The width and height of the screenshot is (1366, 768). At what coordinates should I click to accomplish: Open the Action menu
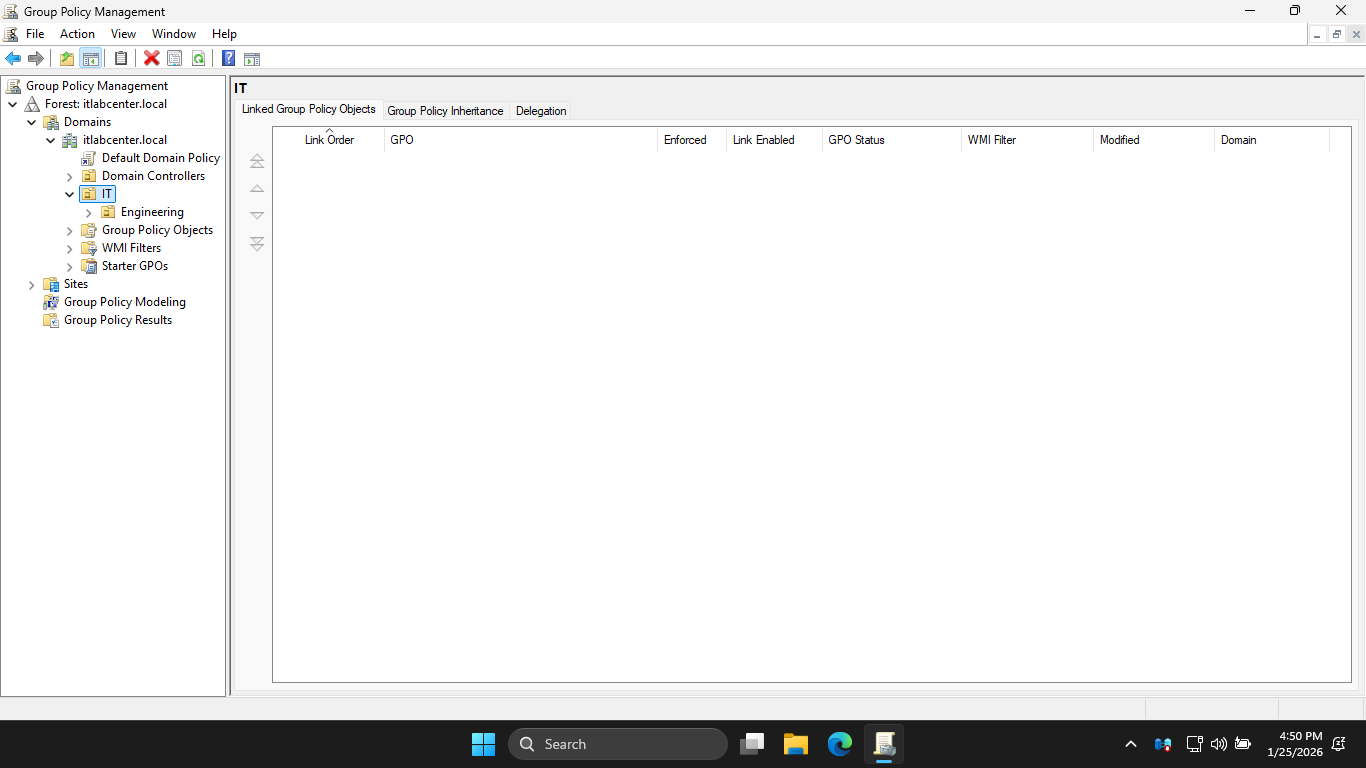[77, 34]
